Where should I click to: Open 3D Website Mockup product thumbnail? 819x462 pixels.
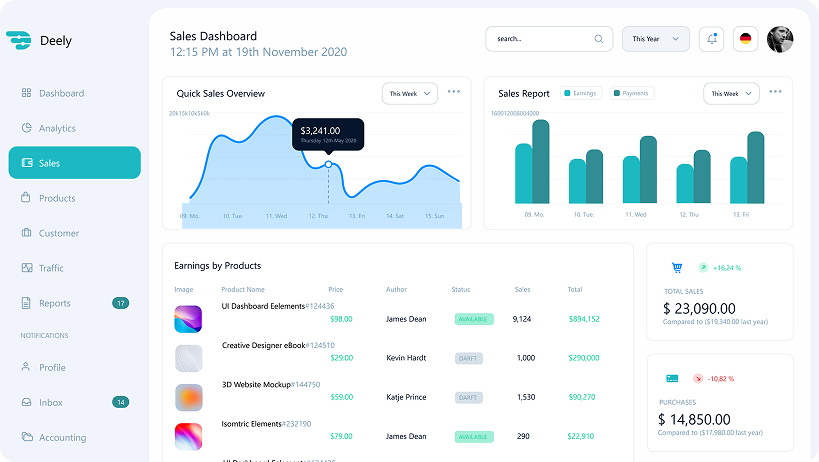click(188, 397)
